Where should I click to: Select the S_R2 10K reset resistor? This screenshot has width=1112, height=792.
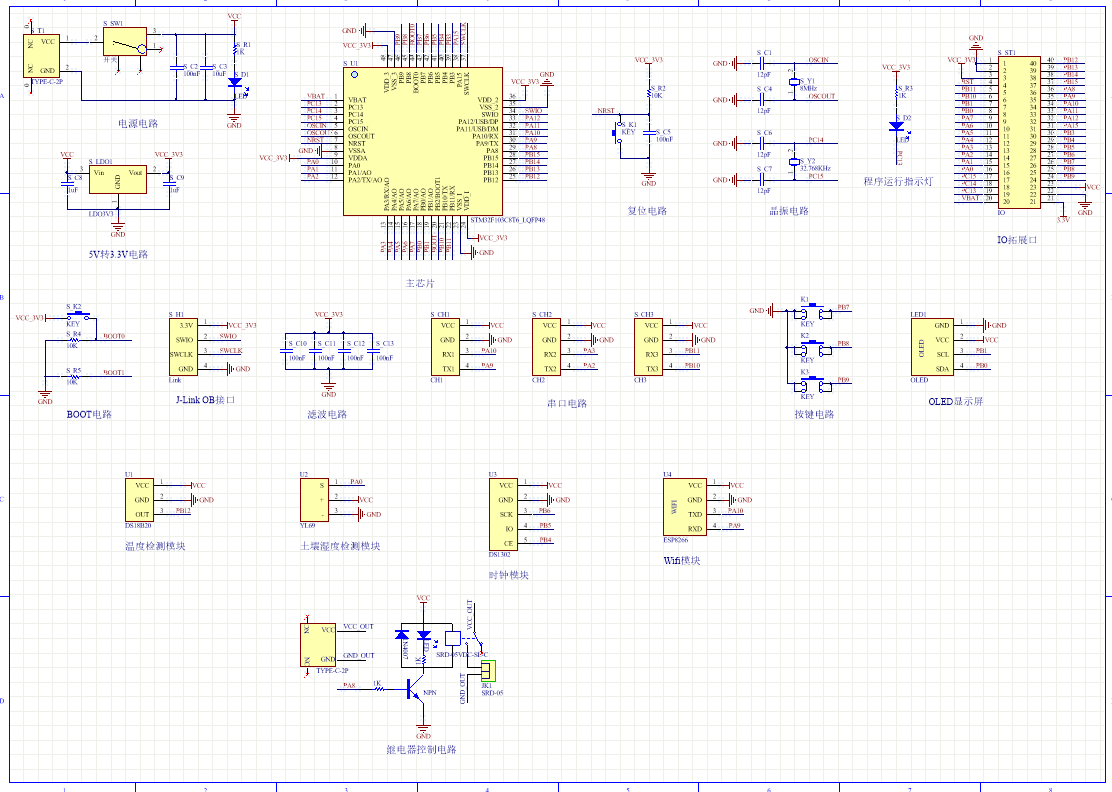(649, 92)
